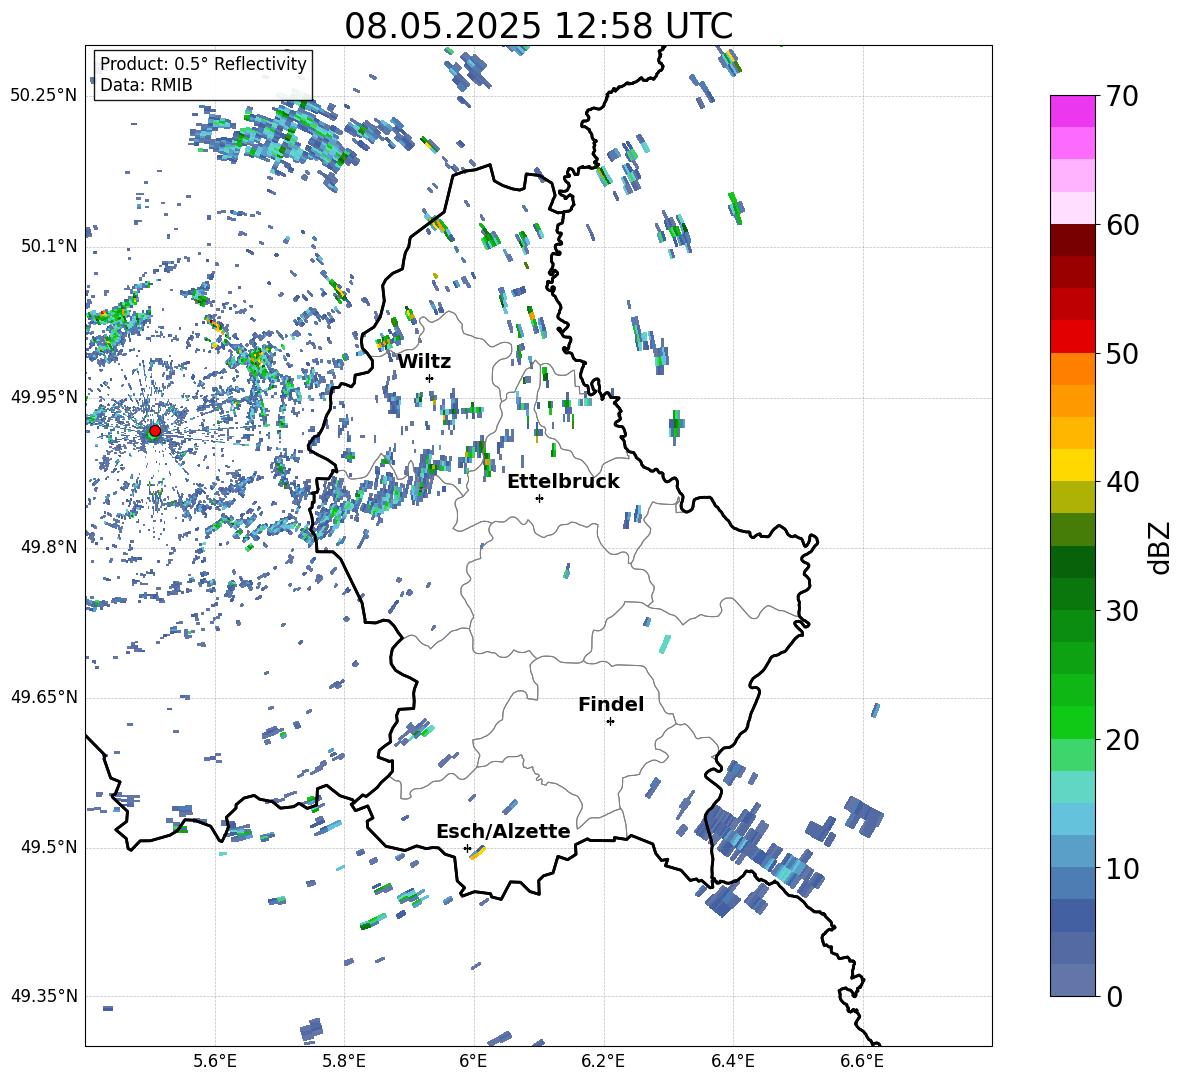This screenshot has height=1081, width=1184.
Task: Click the 50.1°N latitude label
Action: click(x=49, y=246)
